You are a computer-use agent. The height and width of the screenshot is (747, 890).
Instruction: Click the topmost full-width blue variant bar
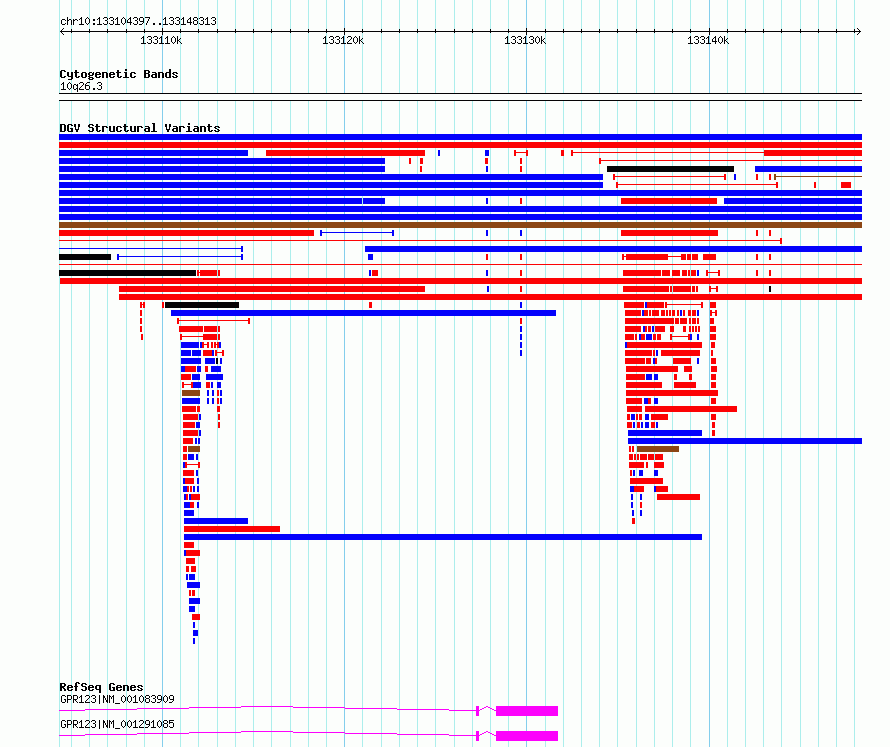(x=460, y=137)
